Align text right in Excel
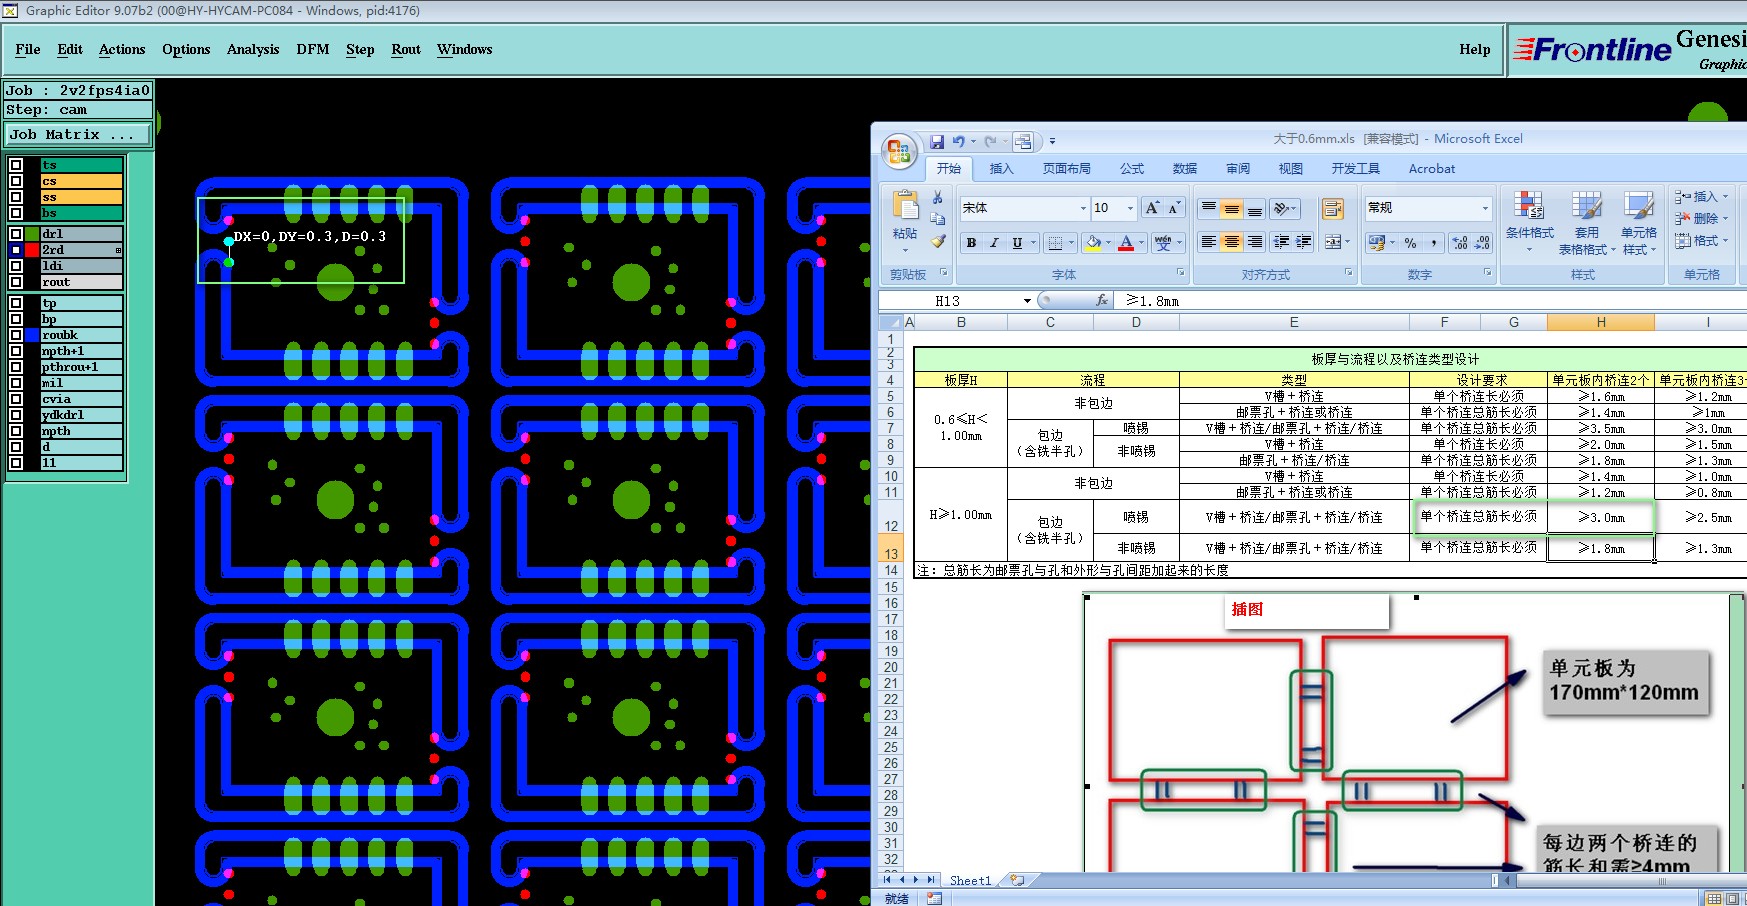 point(1255,242)
